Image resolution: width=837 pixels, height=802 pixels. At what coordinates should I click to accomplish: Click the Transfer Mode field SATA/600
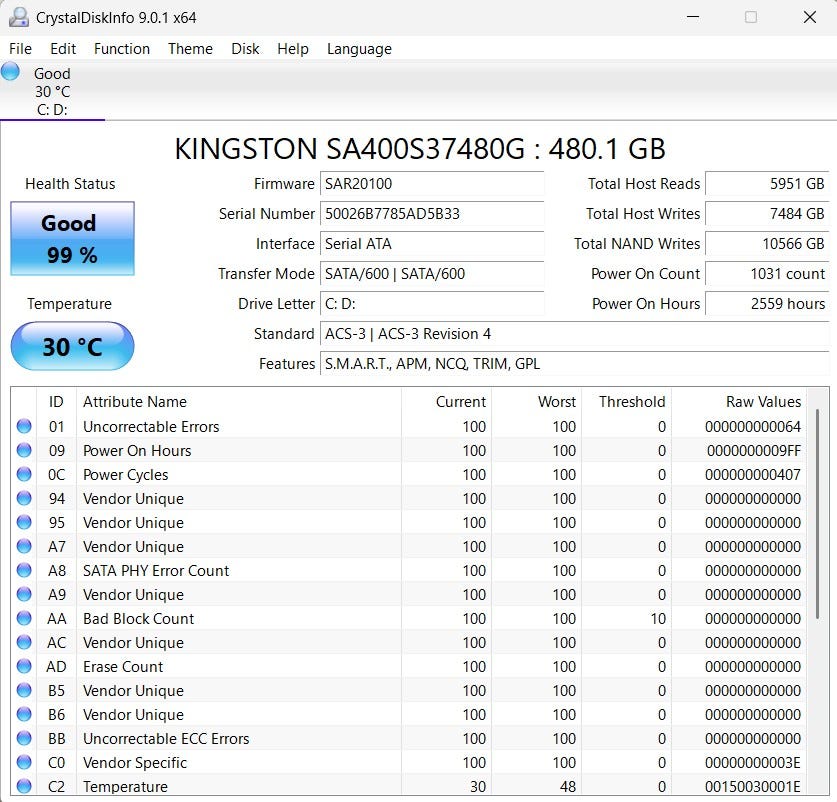(432, 273)
